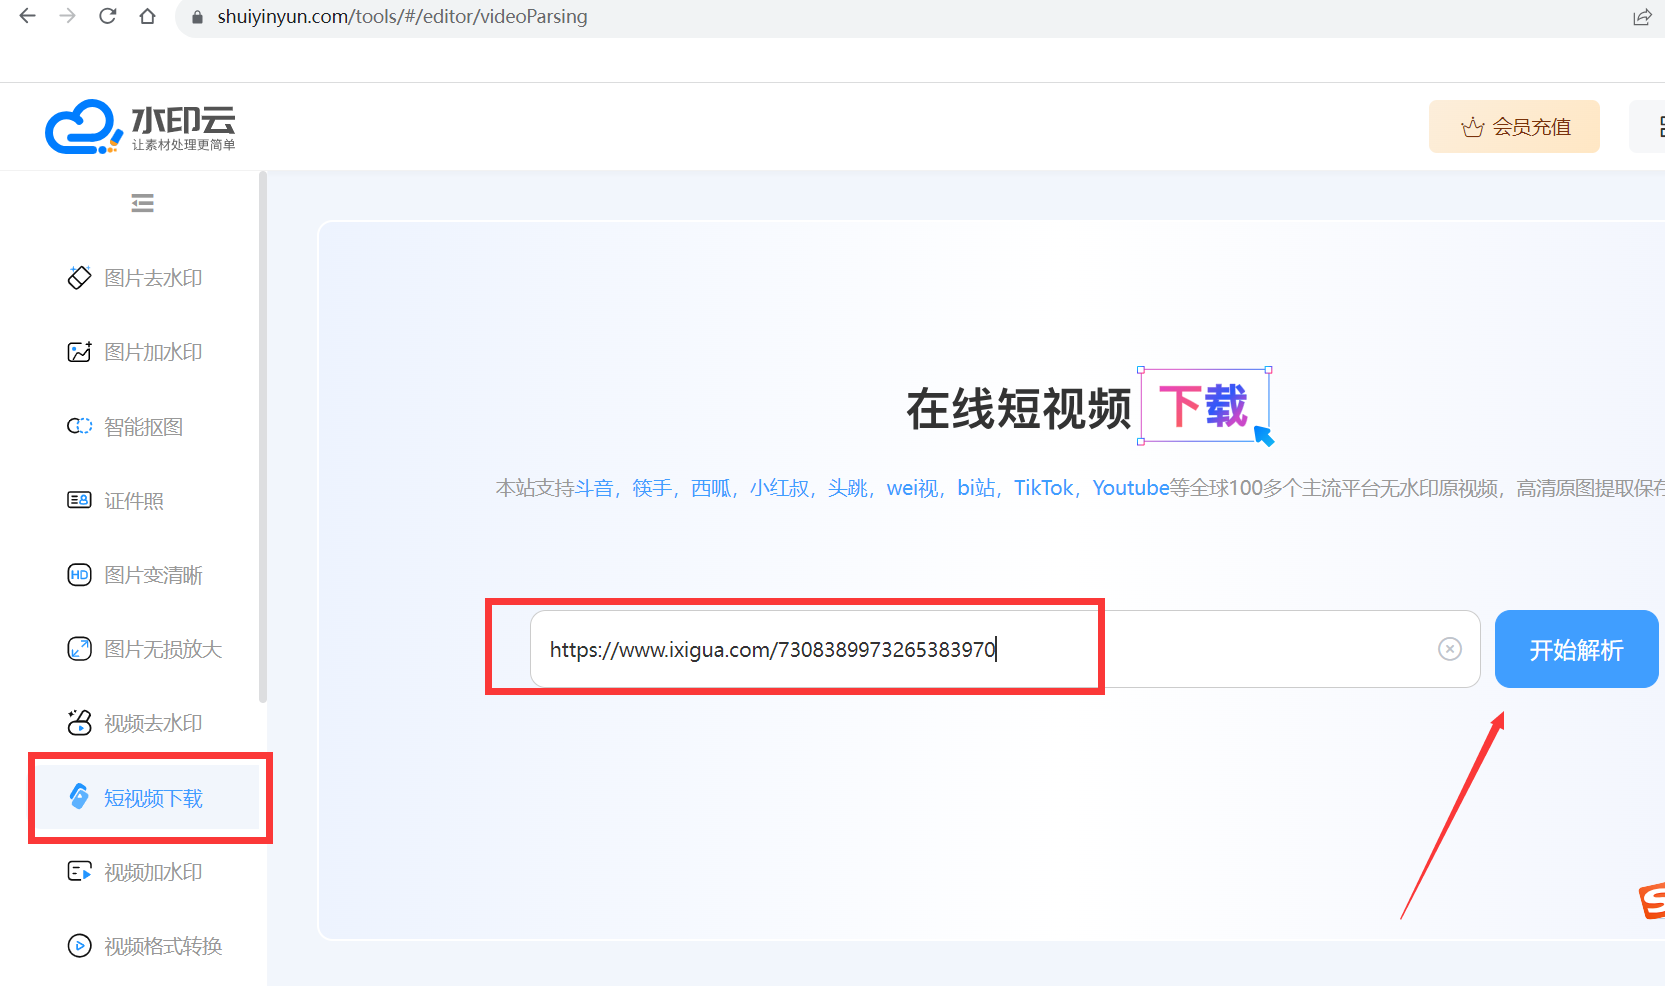Click the 图片无损放大 enlarge icon

point(79,649)
